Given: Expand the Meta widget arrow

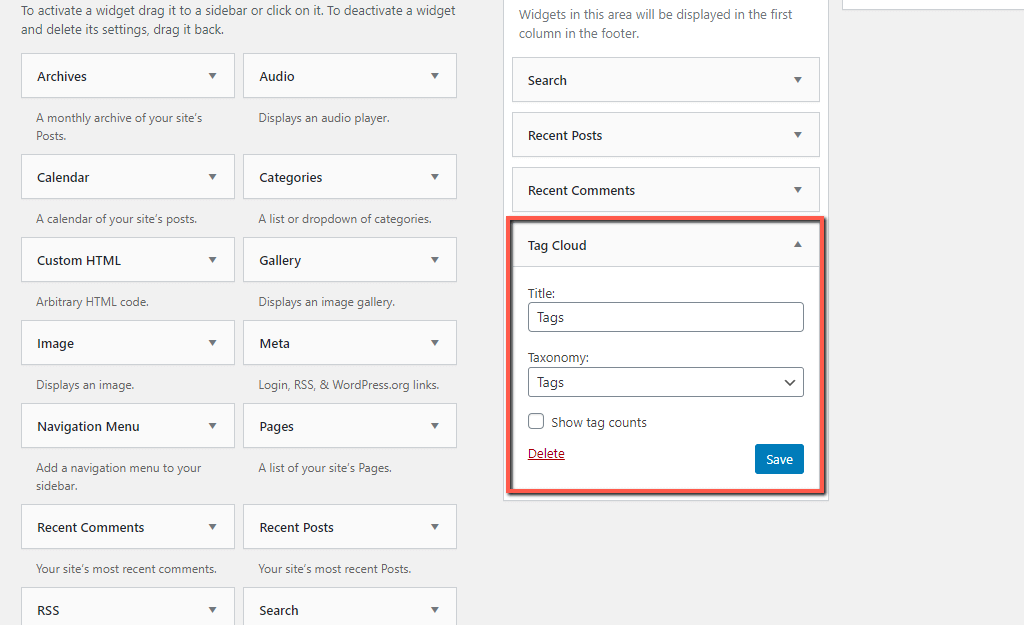Looking at the screenshot, I should [x=434, y=343].
